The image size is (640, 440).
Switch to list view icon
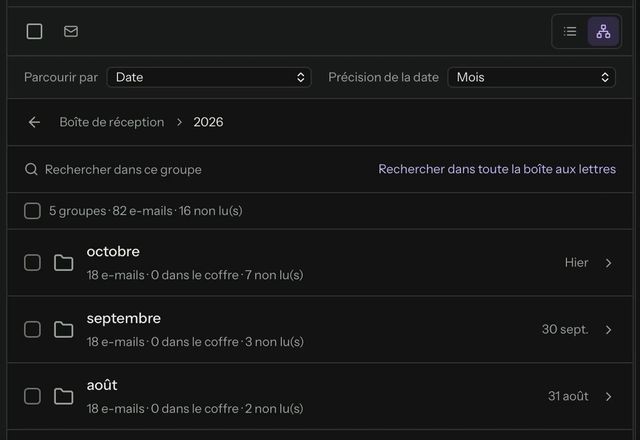(x=570, y=31)
